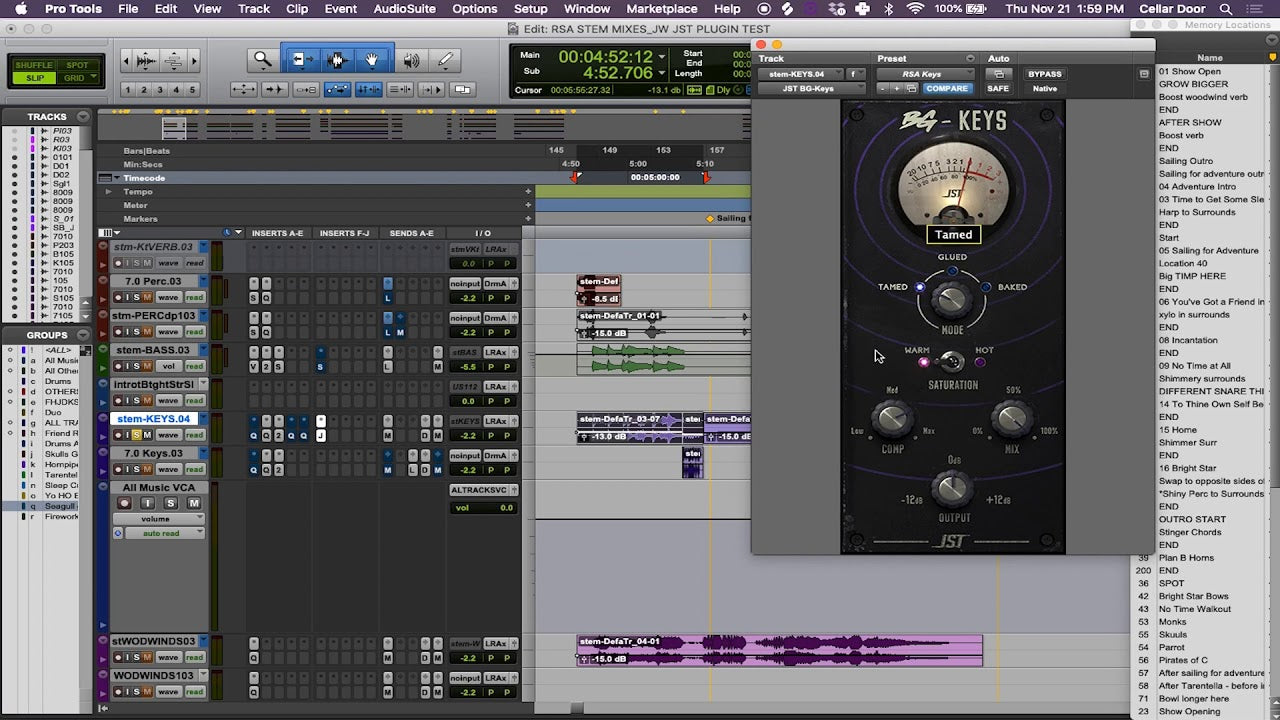Click the preset settings copy icon
The image size is (1280, 720).
(909, 88)
